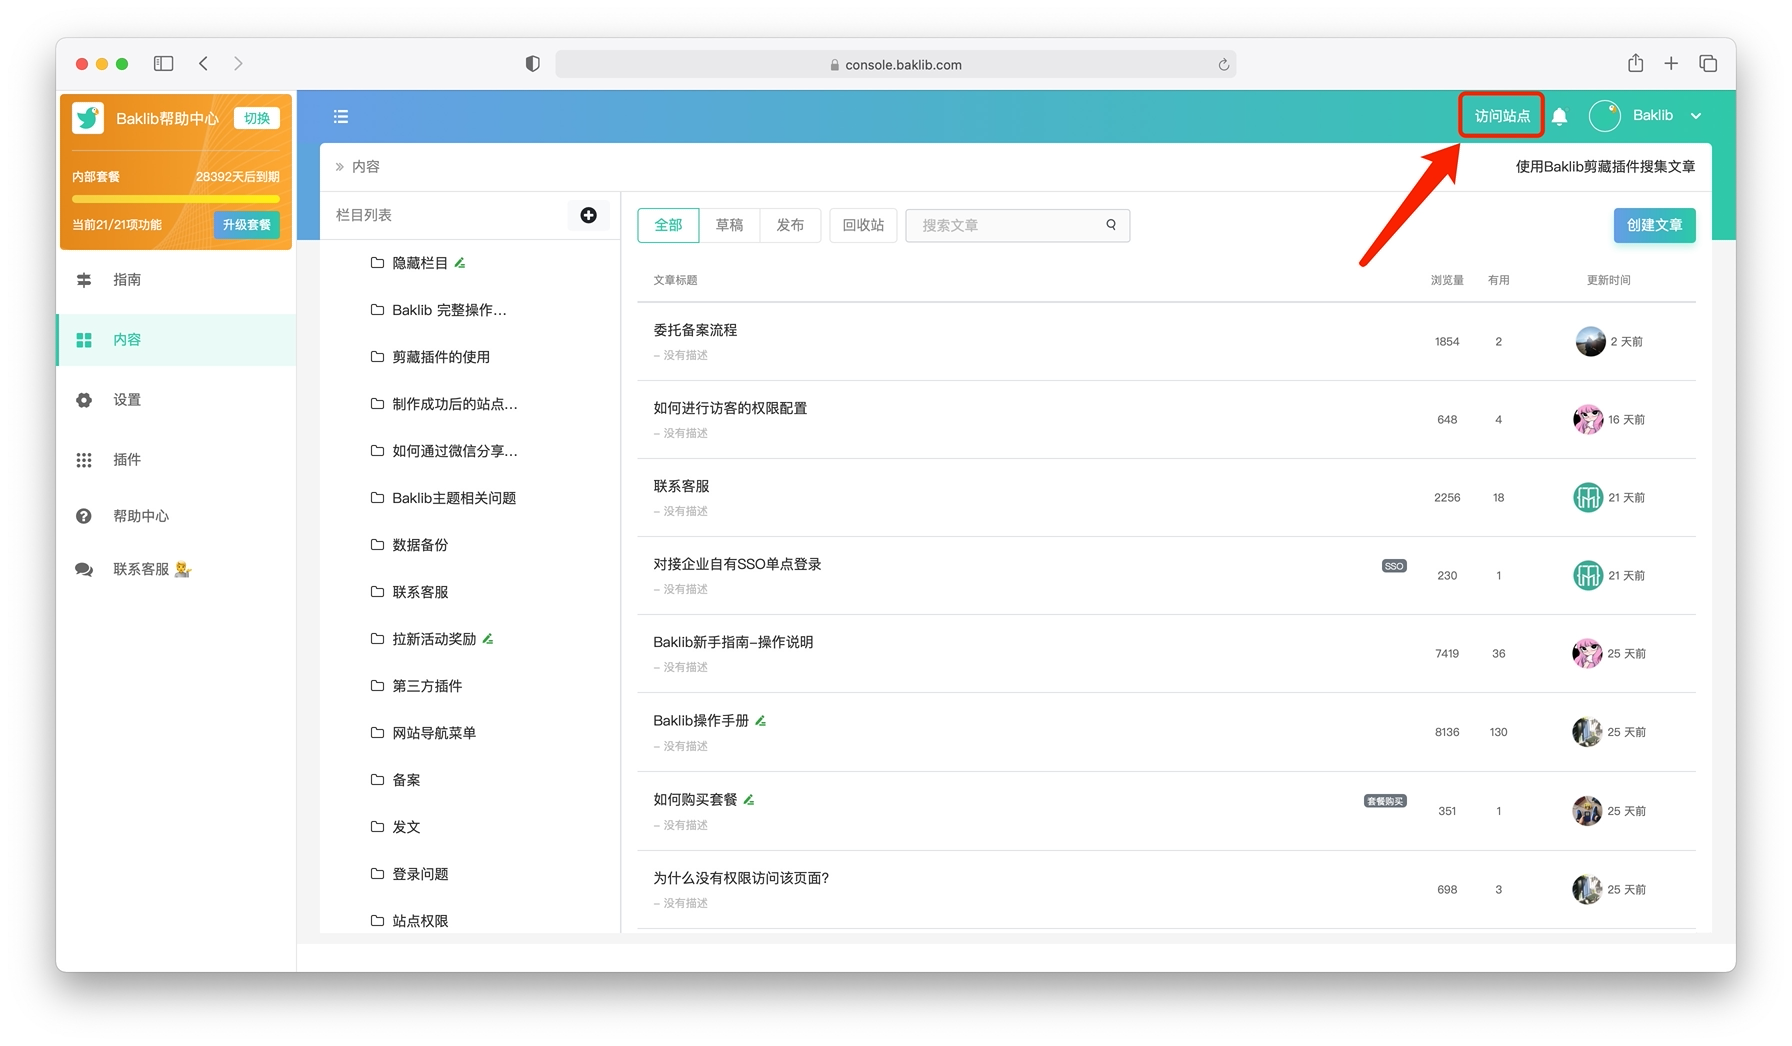The height and width of the screenshot is (1046, 1792).
Task: Open the 设置 sidebar item
Action: click(176, 399)
